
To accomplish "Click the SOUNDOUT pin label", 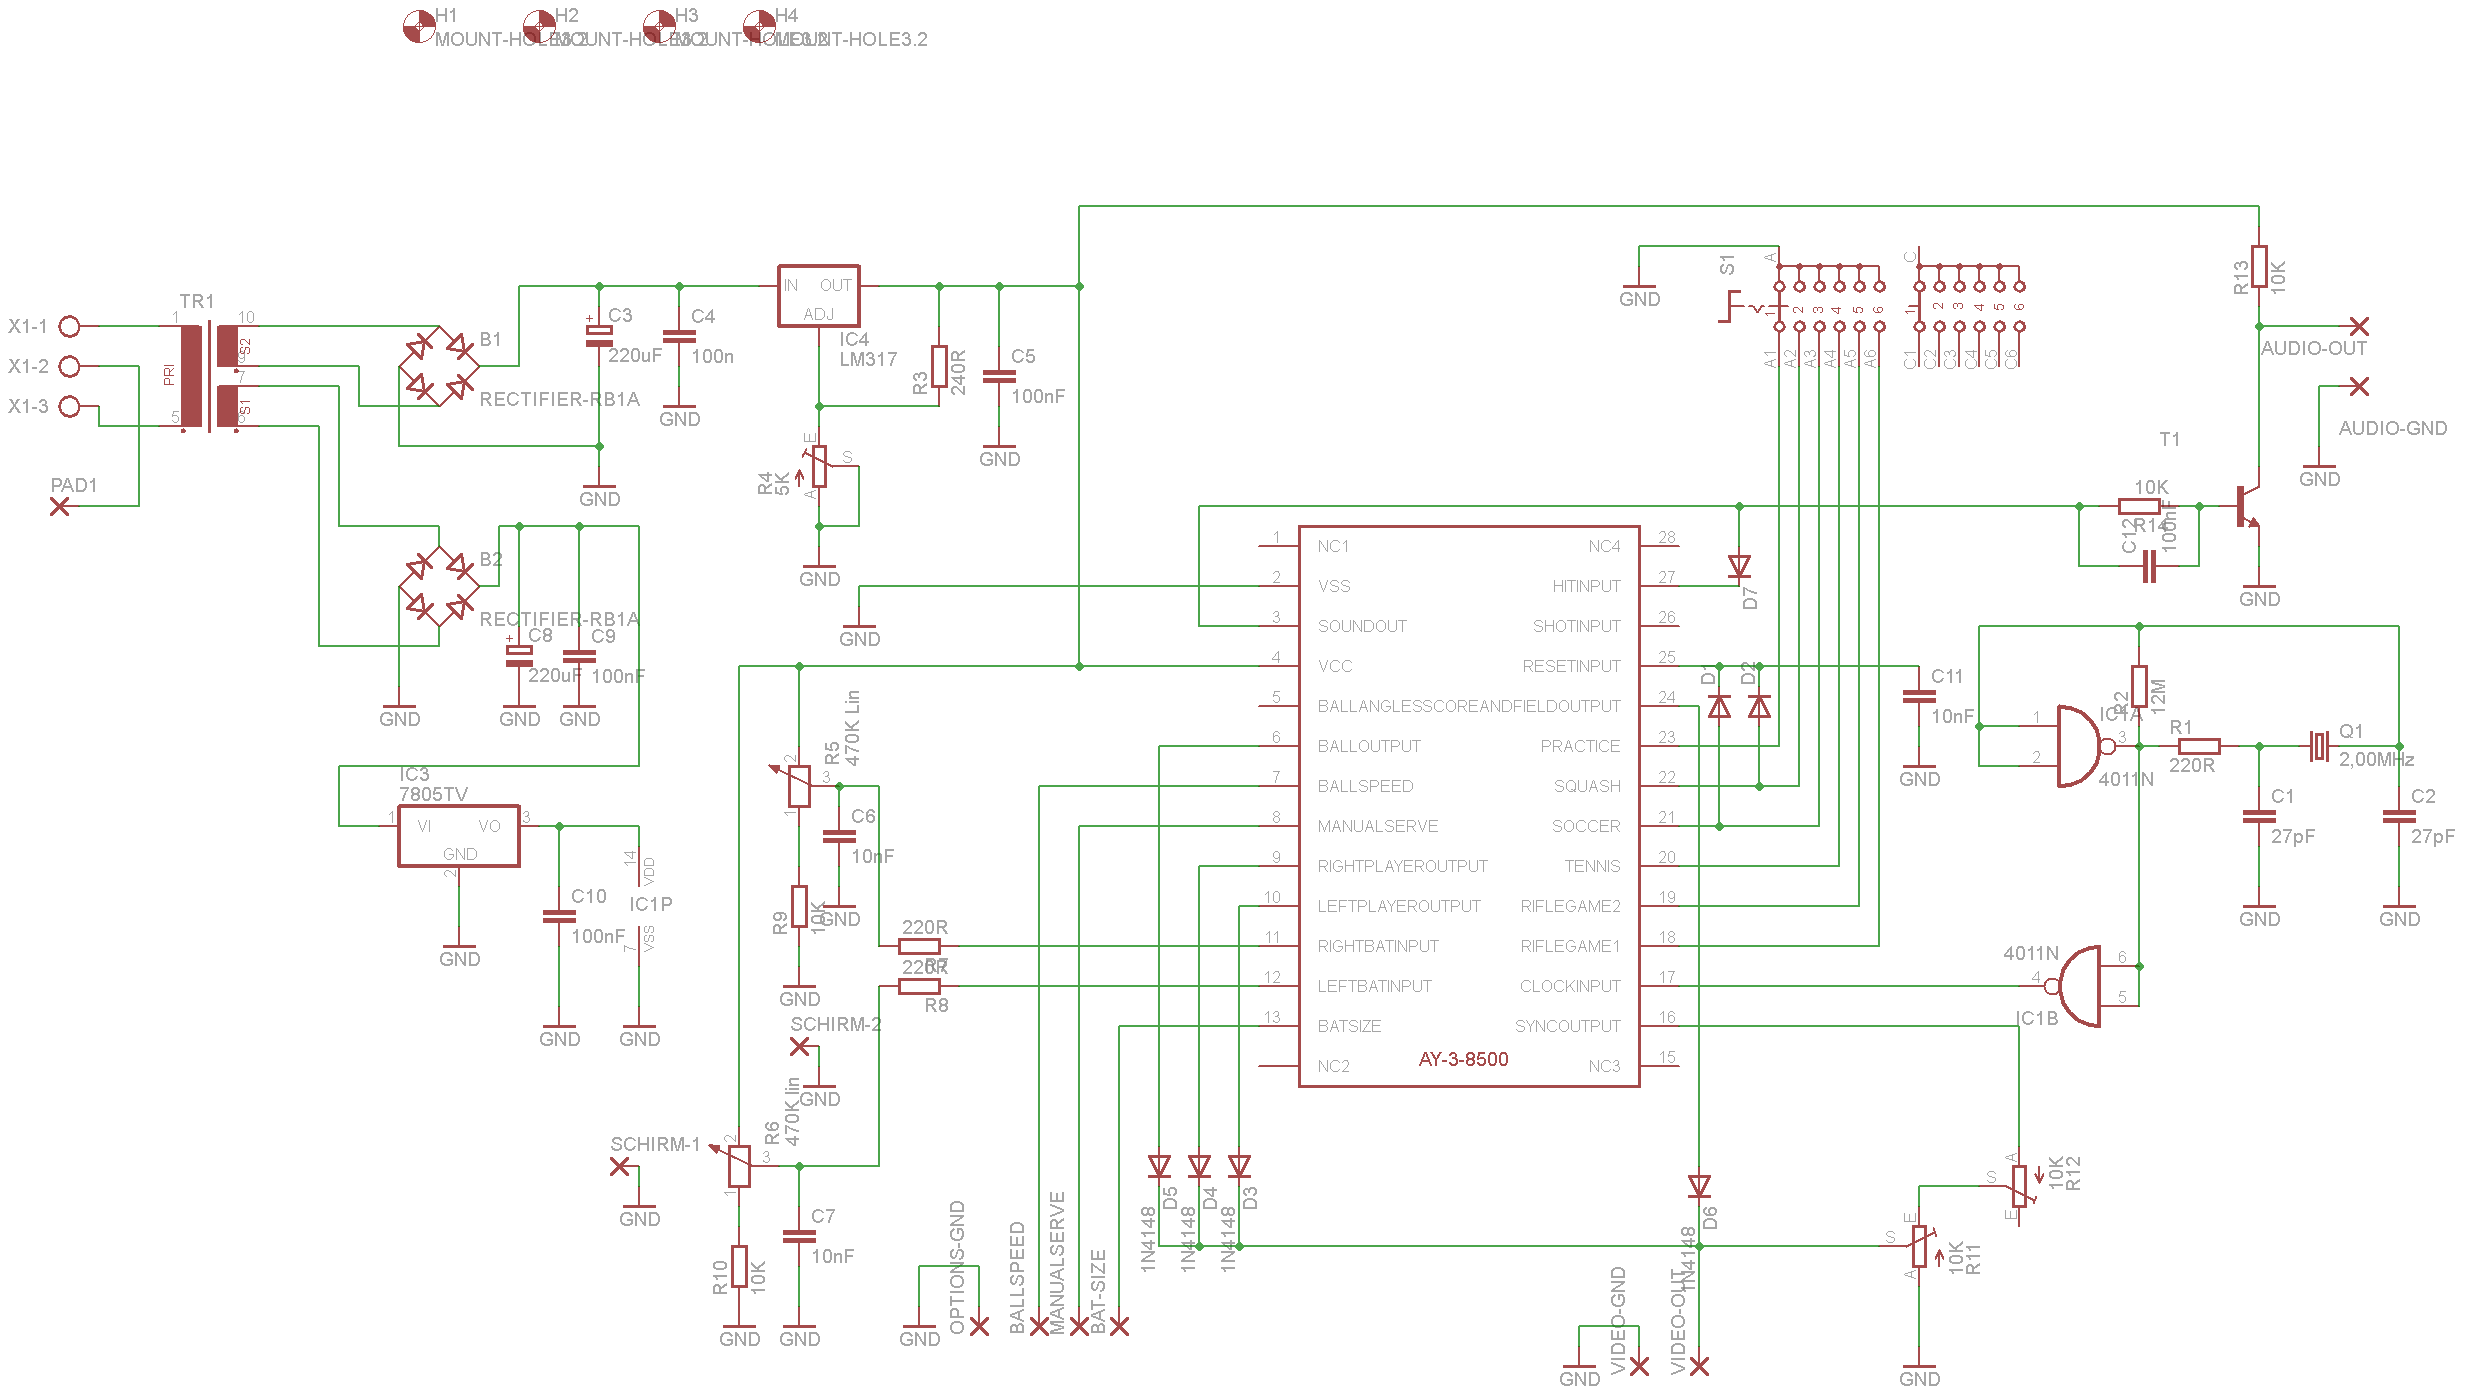I will pos(1362,626).
